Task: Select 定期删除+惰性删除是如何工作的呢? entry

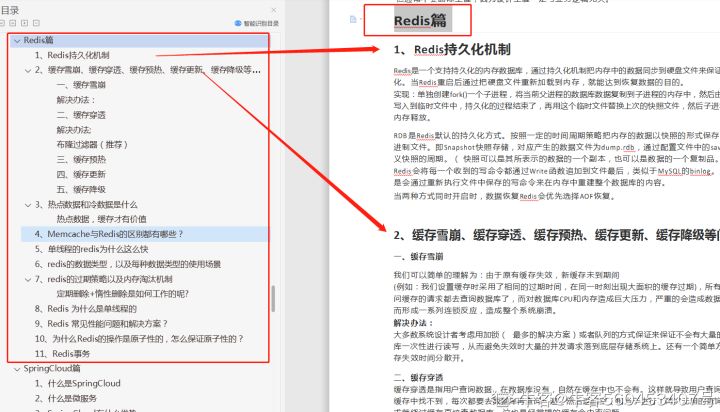Action: 123,293
